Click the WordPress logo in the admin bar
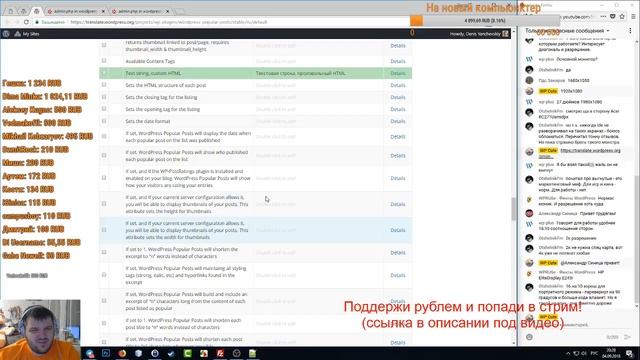This screenshot has width=640, height=360. 6,34
